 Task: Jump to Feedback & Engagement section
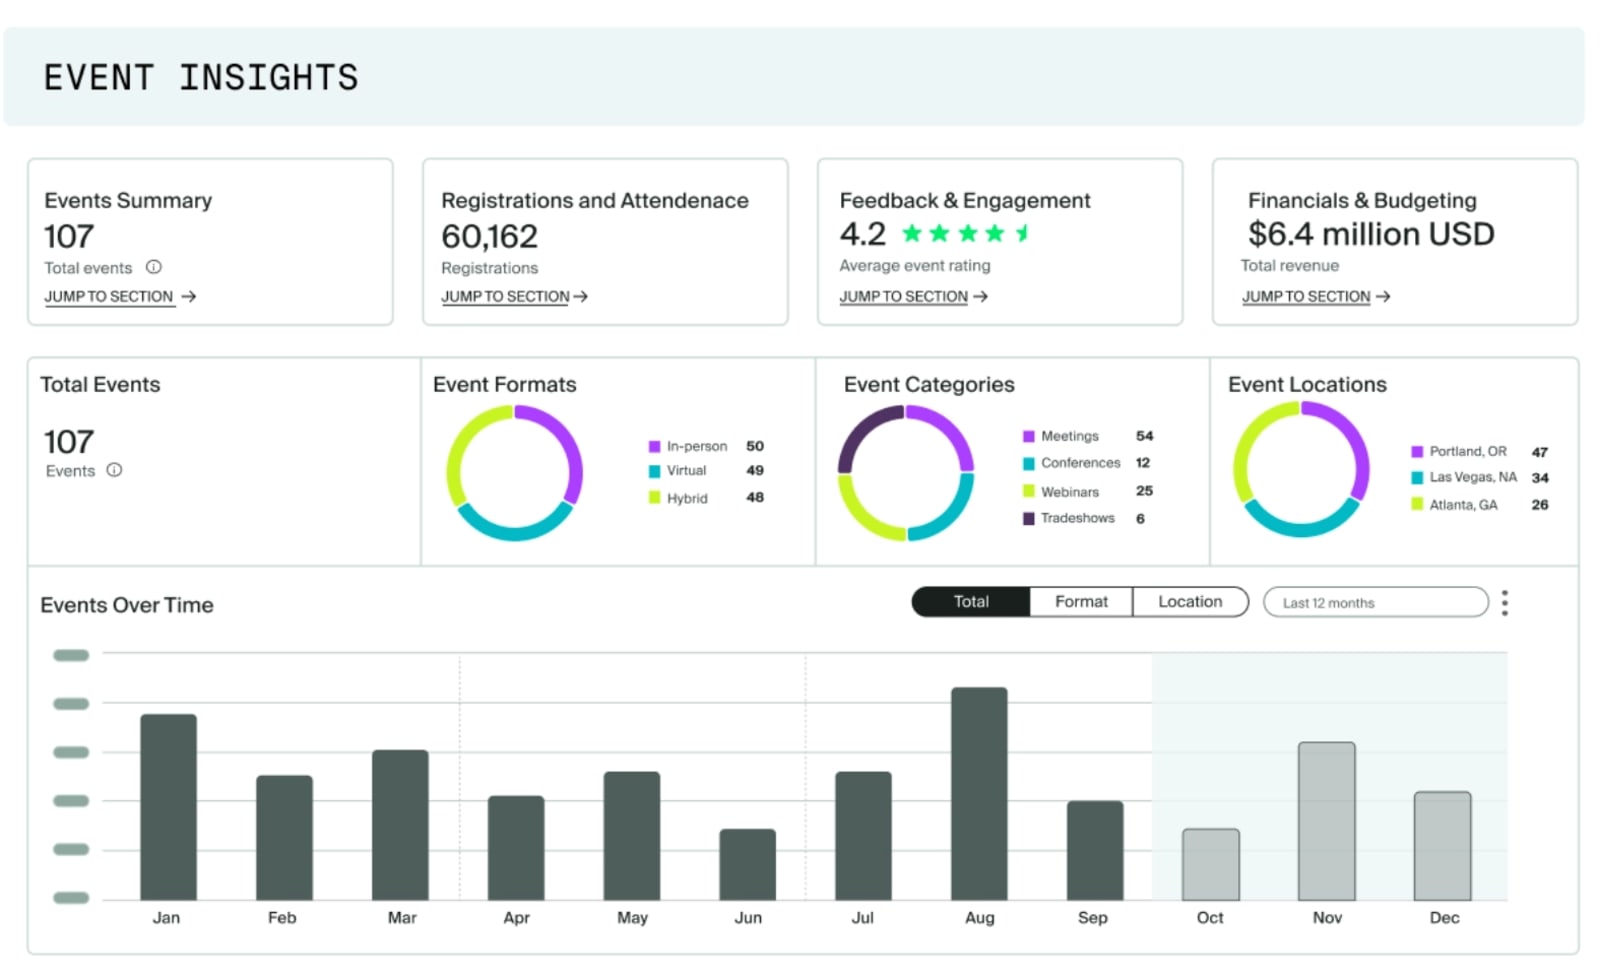(x=904, y=297)
